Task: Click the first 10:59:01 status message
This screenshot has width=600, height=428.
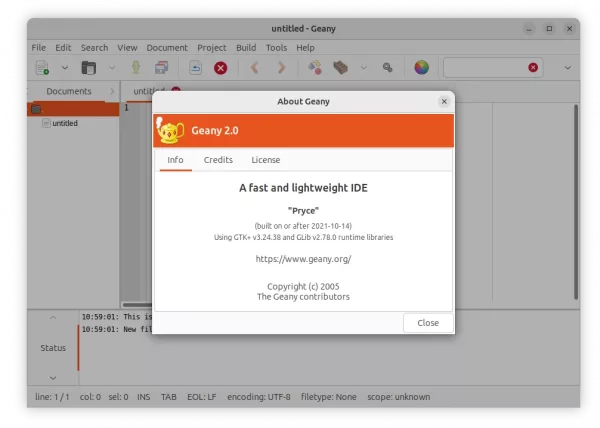Action: coord(117,317)
